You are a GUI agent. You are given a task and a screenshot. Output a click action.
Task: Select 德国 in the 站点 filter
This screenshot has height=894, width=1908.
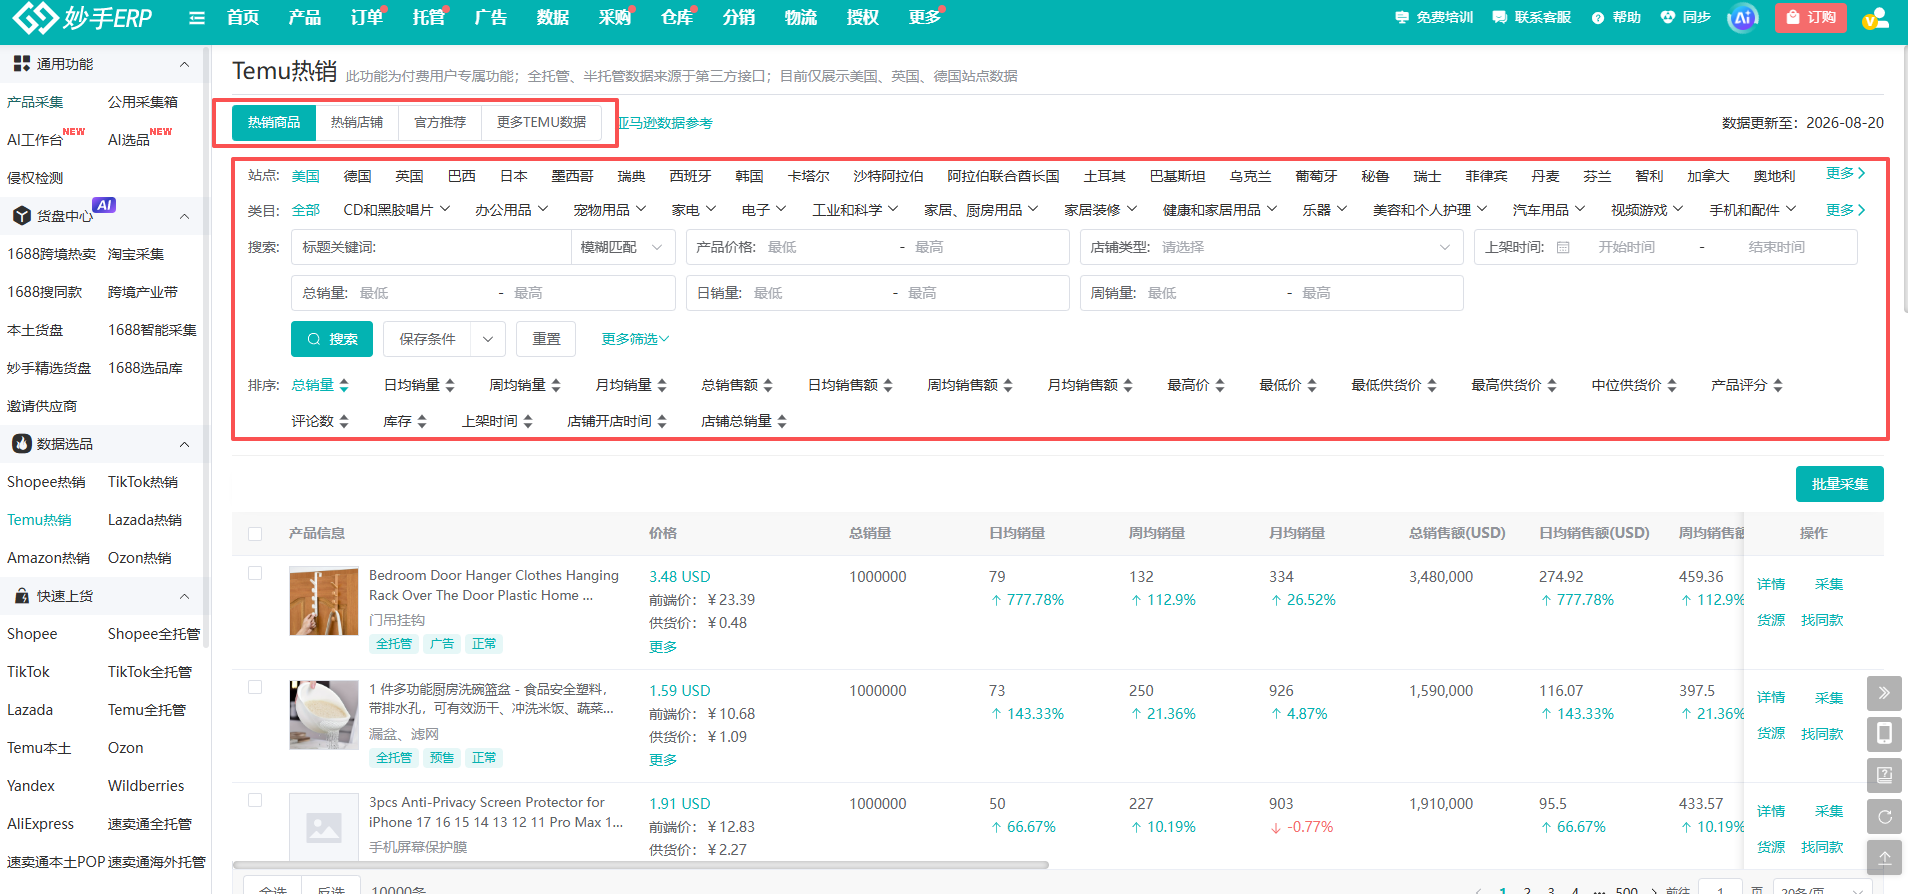[357, 176]
